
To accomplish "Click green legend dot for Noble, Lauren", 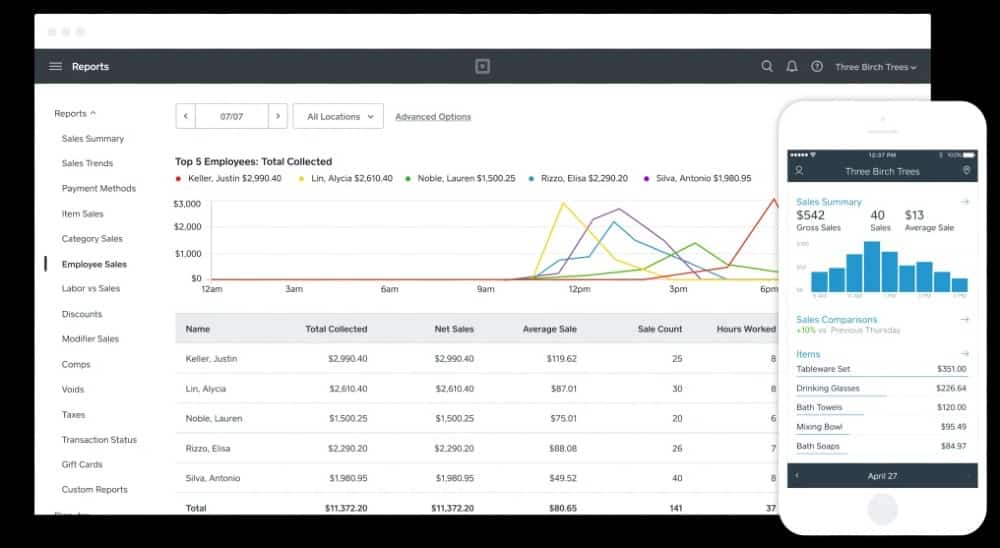I will point(408,179).
